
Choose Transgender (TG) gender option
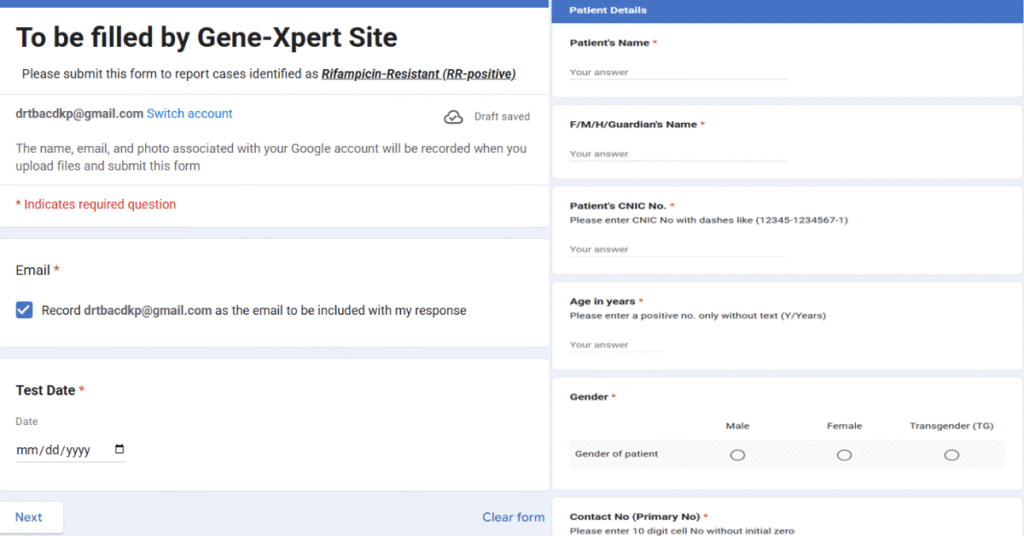[x=951, y=455]
